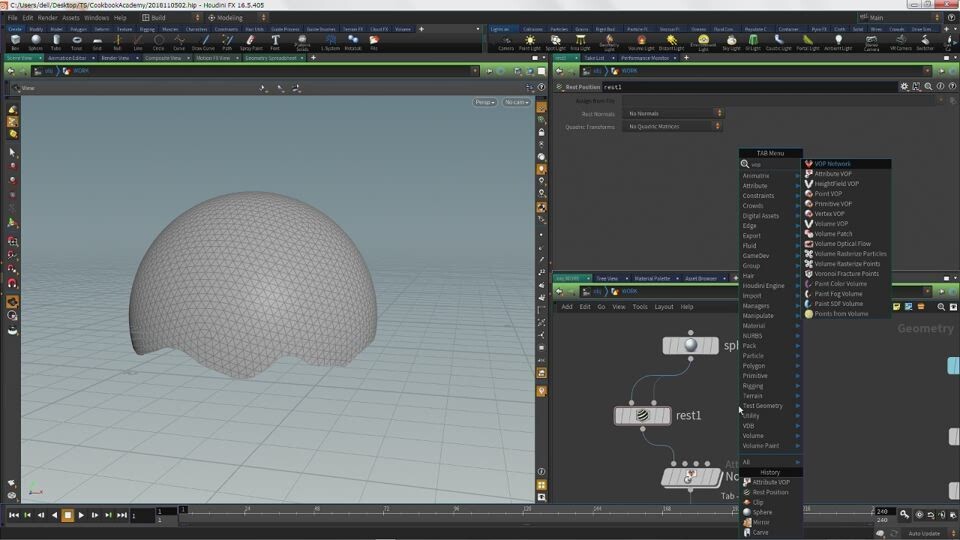Screen dimensions: 960x540
Task: Select Attribute VOP in the TAB menu results
Action: (x=833, y=174)
